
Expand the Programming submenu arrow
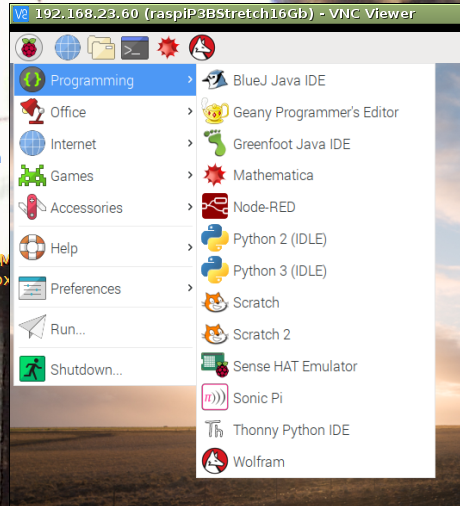point(190,80)
